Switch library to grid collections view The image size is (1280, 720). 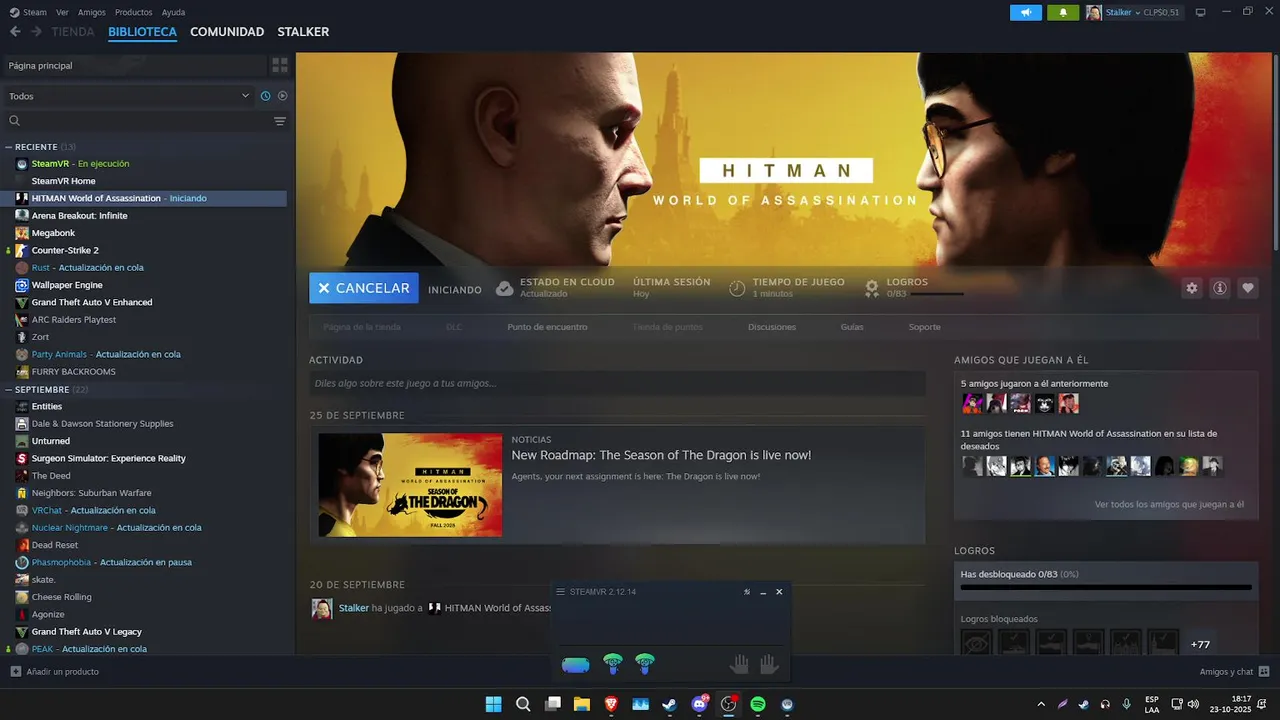pyautogui.click(x=280, y=65)
